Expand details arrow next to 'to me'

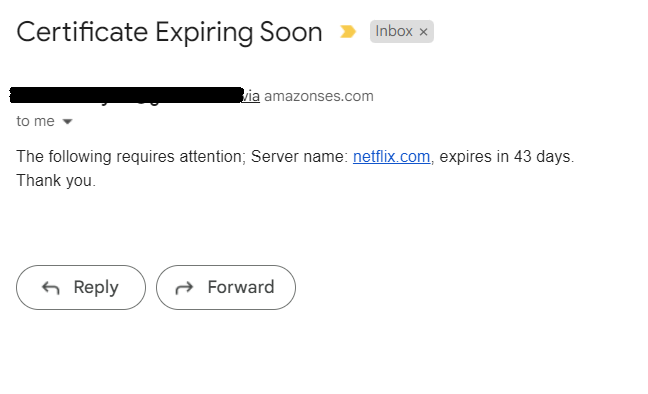[x=67, y=122]
